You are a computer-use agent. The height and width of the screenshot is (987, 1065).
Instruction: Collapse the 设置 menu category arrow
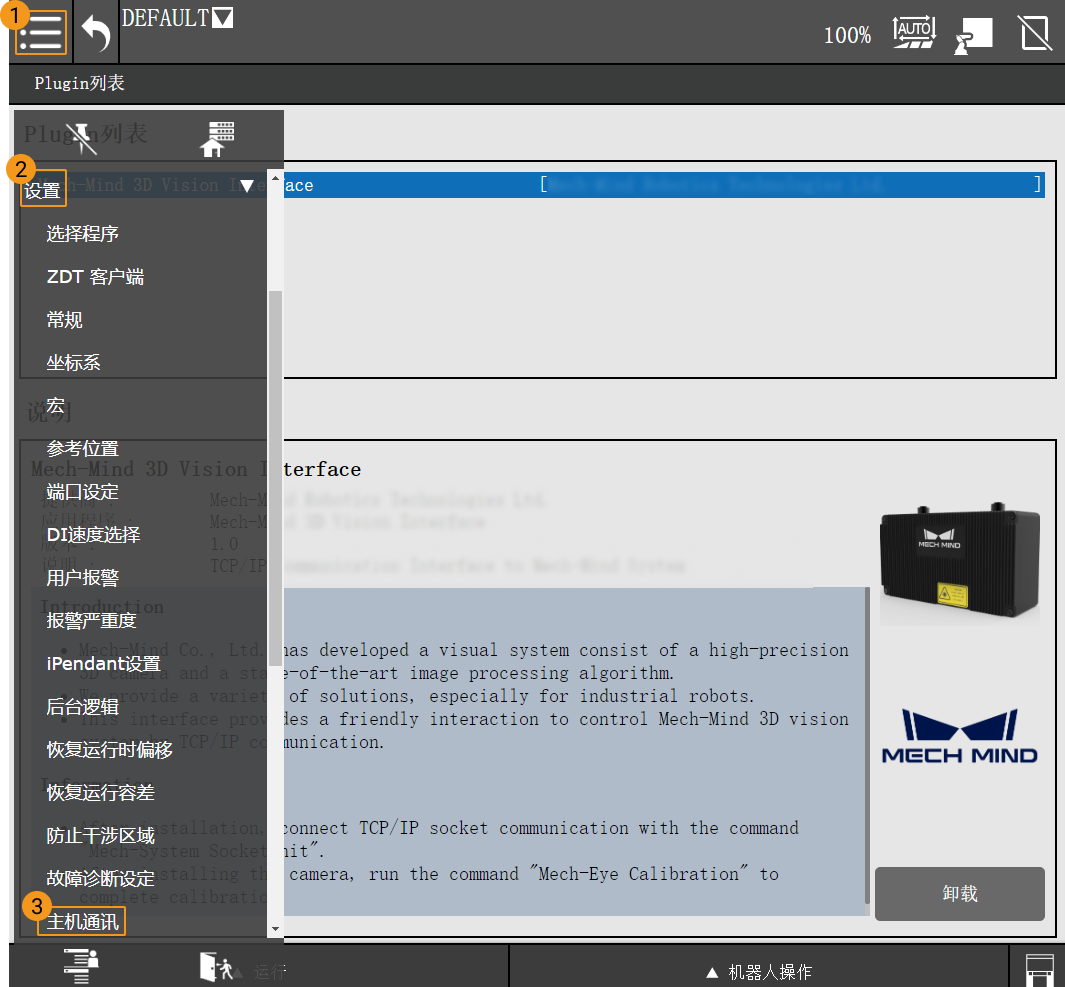[246, 186]
